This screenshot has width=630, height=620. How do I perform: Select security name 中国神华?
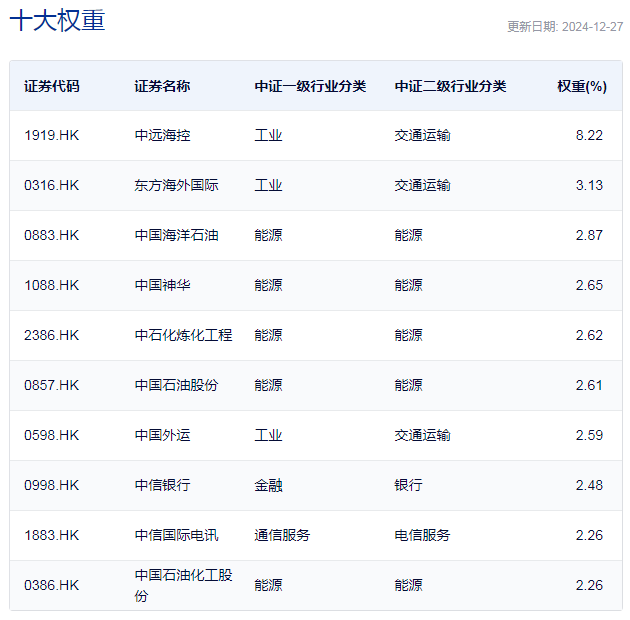coord(162,285)
